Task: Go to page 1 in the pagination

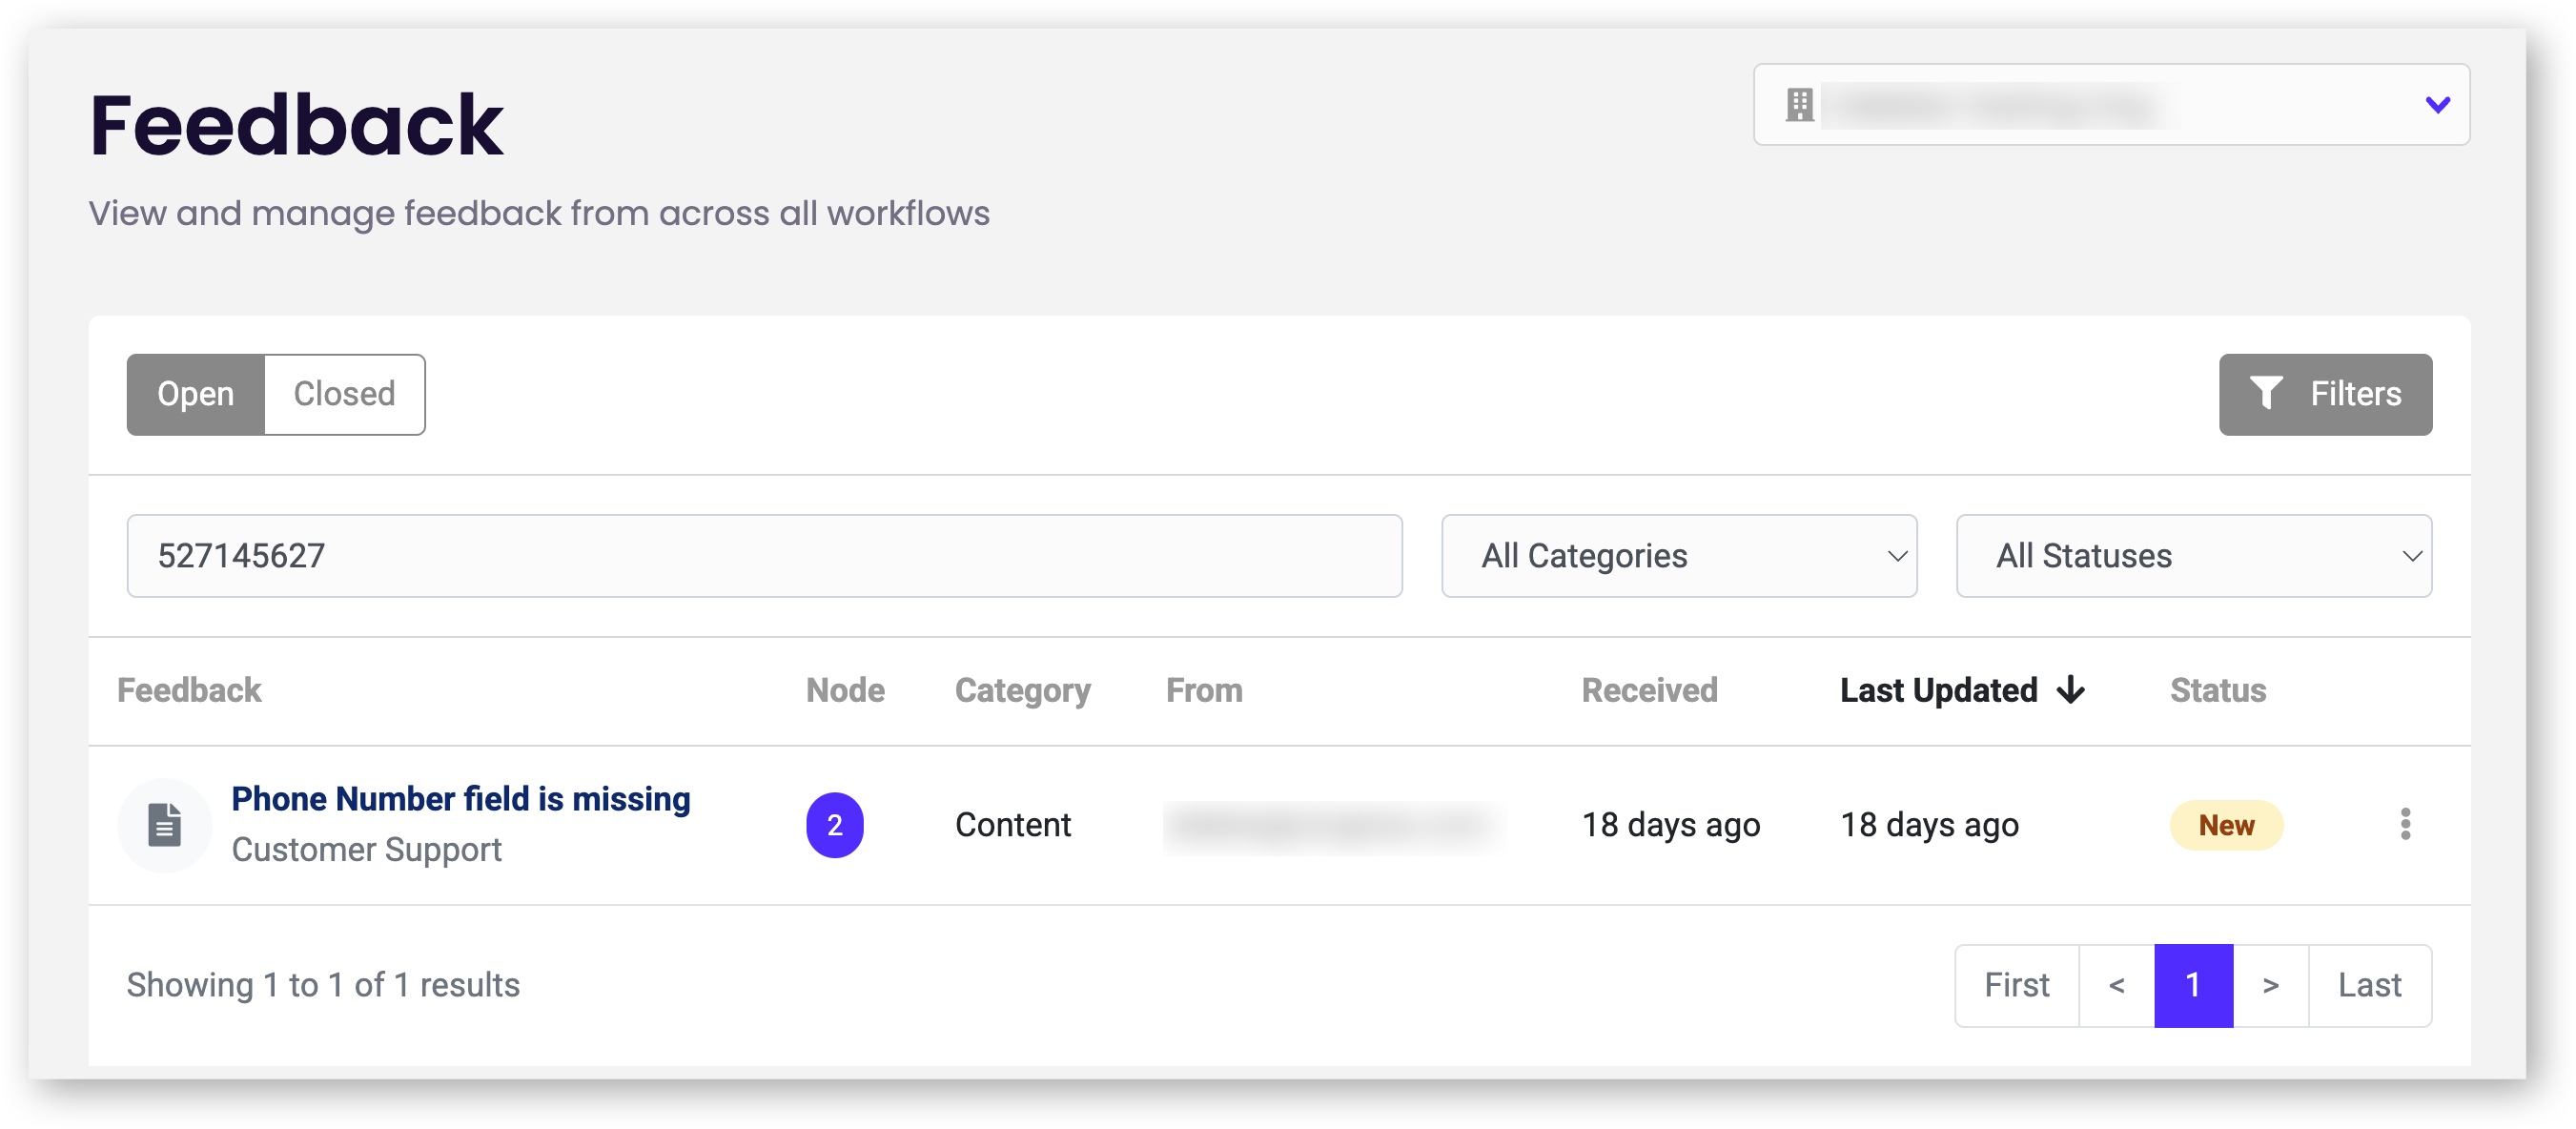Action: pos(2193,985)
